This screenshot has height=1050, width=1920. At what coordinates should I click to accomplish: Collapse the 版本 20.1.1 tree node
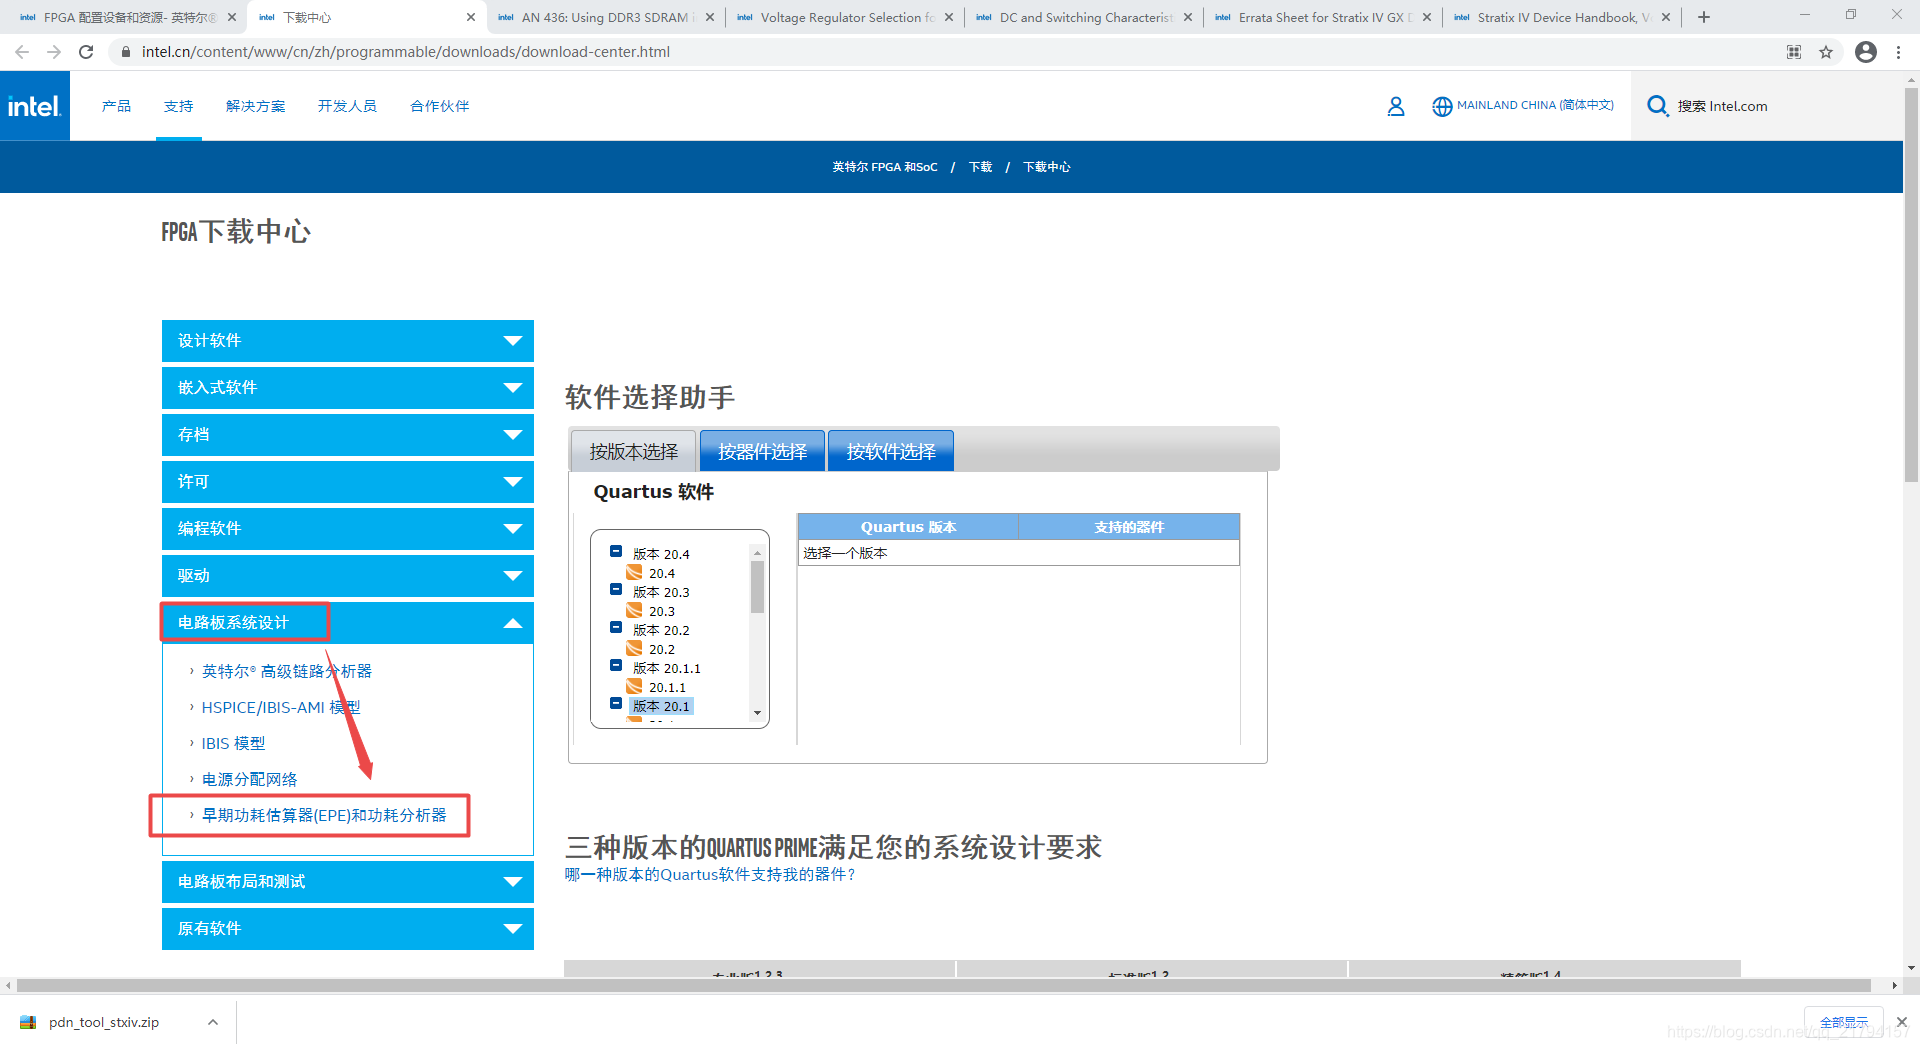click(616, 666)
